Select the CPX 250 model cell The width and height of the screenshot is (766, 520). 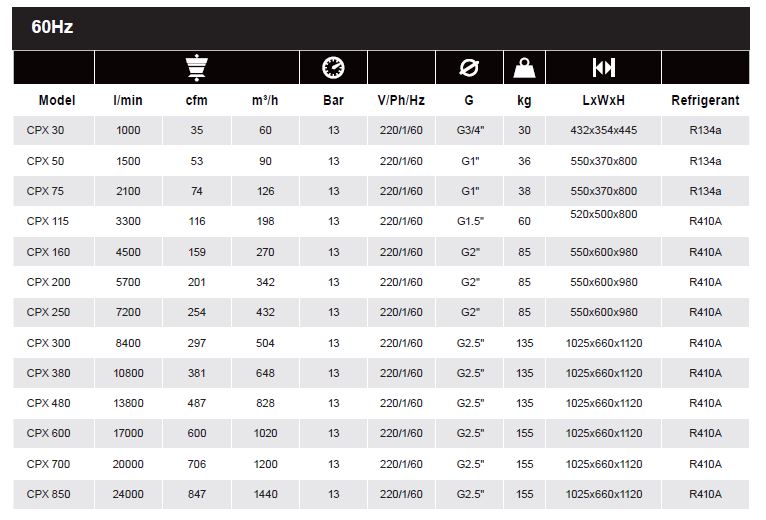coord(53,312)
